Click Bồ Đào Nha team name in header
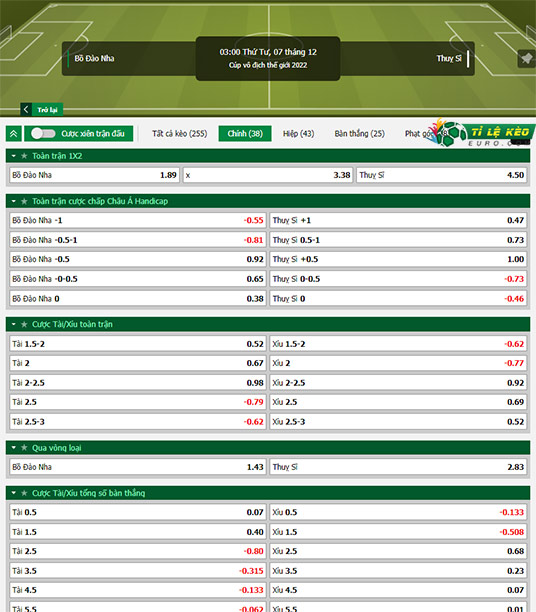This screenshot has width=536, height=612. coord(94,59)
